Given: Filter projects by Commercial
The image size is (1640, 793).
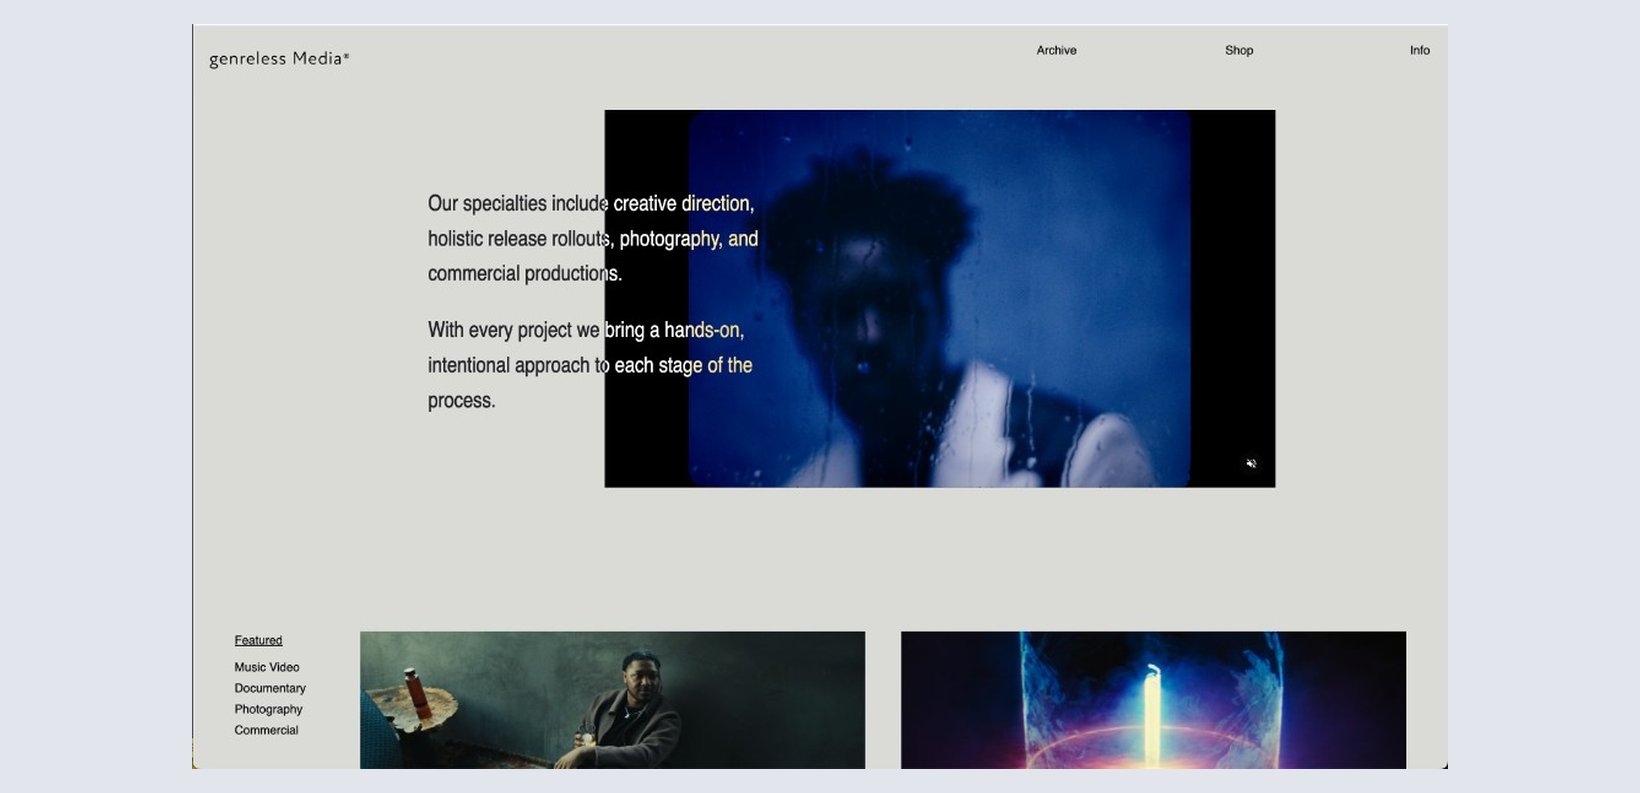Looking at the screenshot, I should coord(266,730).
